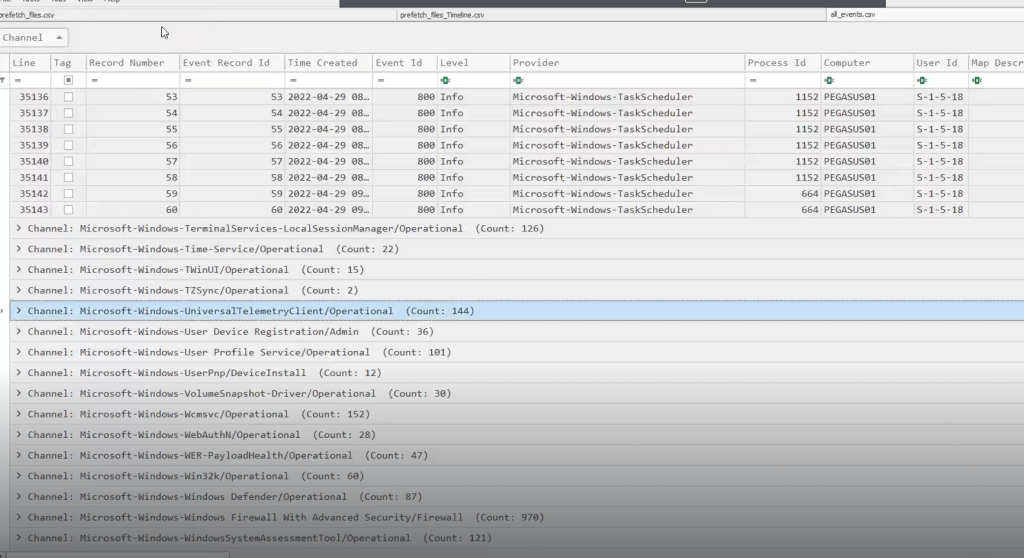Tag the row for line 35142

point(68,193)
